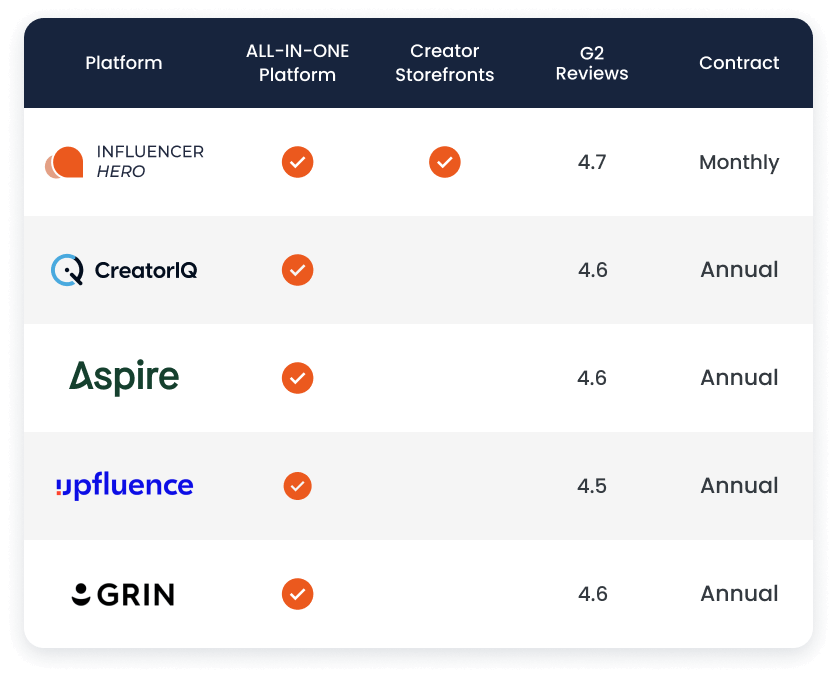The image size is (837, 678).
Task: Click the G2 Reviews column header
Action: [x=592, y=63]
